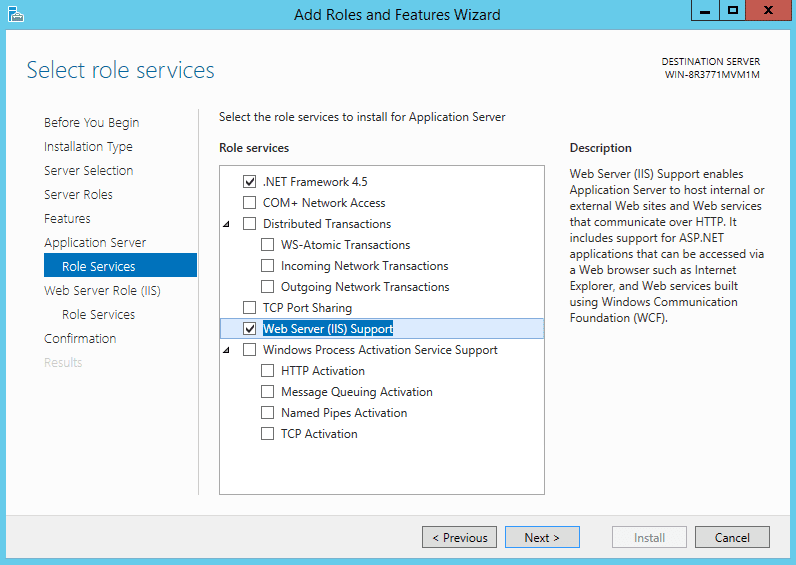Select the Web Server (IIS) Support row text
The width and height of the screenshot is (796, 565).
coord(328,329)
